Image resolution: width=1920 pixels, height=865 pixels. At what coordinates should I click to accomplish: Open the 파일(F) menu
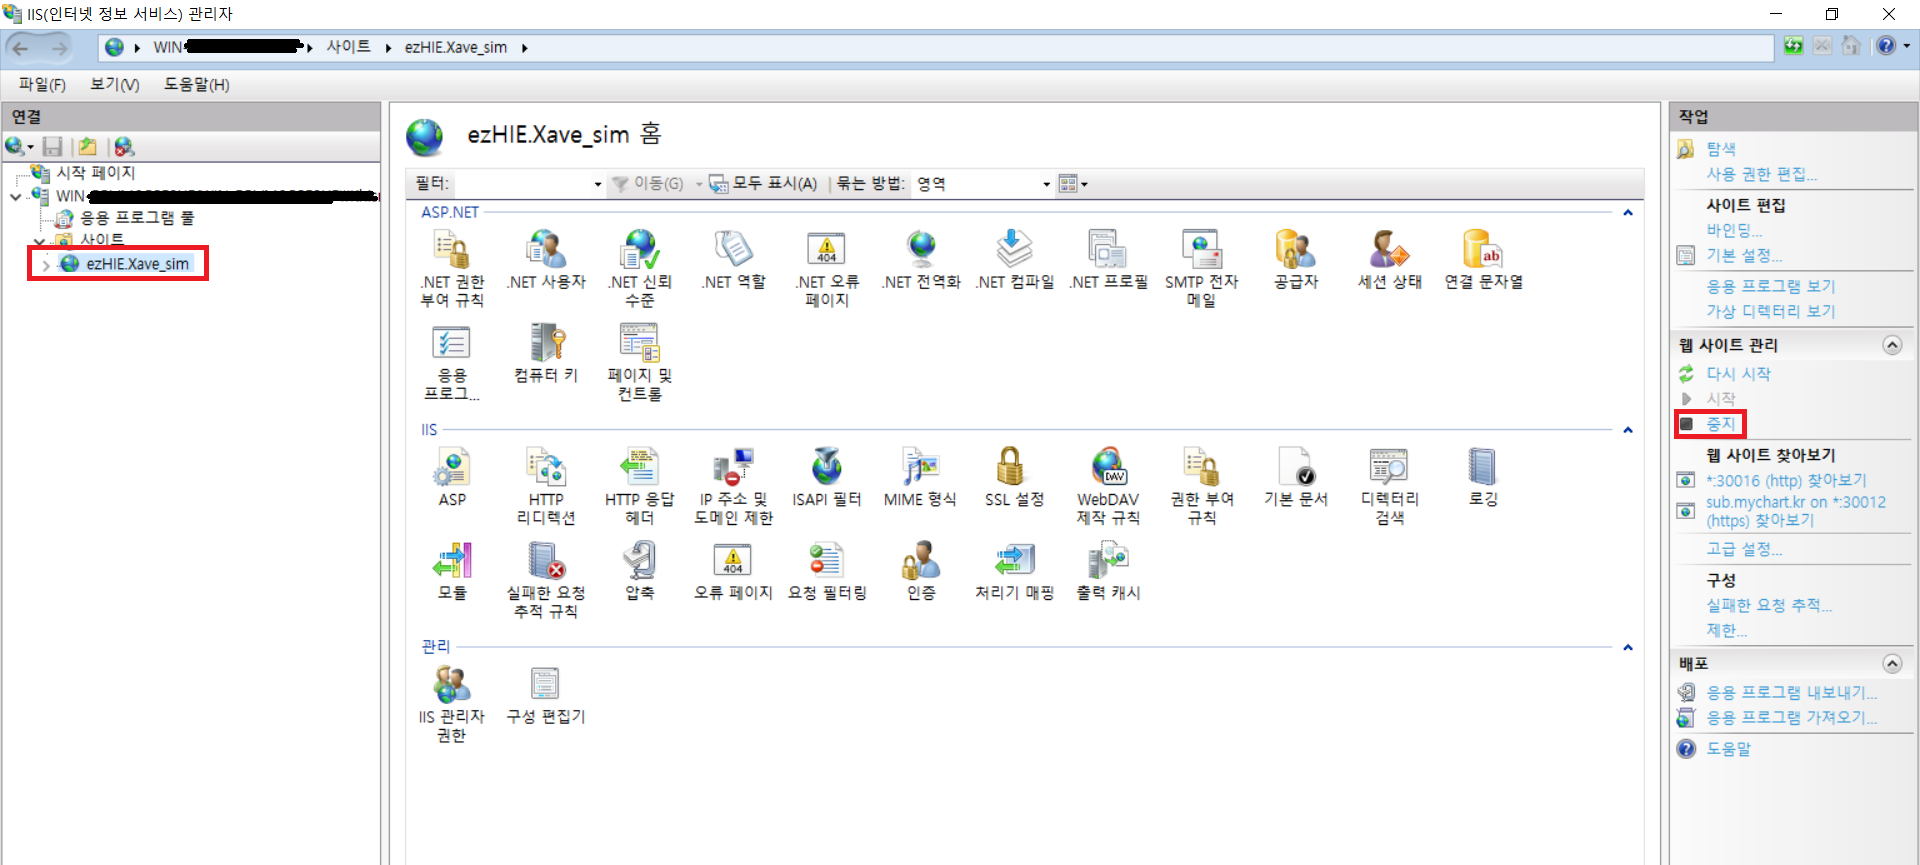click(x=42, y=85)
